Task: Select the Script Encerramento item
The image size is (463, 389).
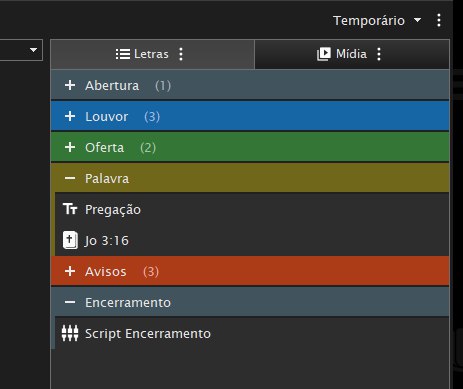Action: pyautogui.click(x=252, y=333)
